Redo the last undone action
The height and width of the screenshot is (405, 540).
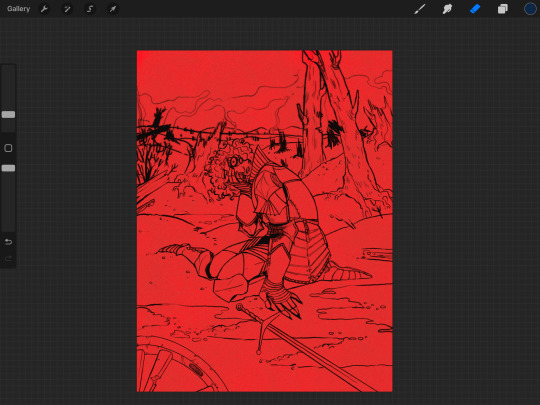click(8, 259)
